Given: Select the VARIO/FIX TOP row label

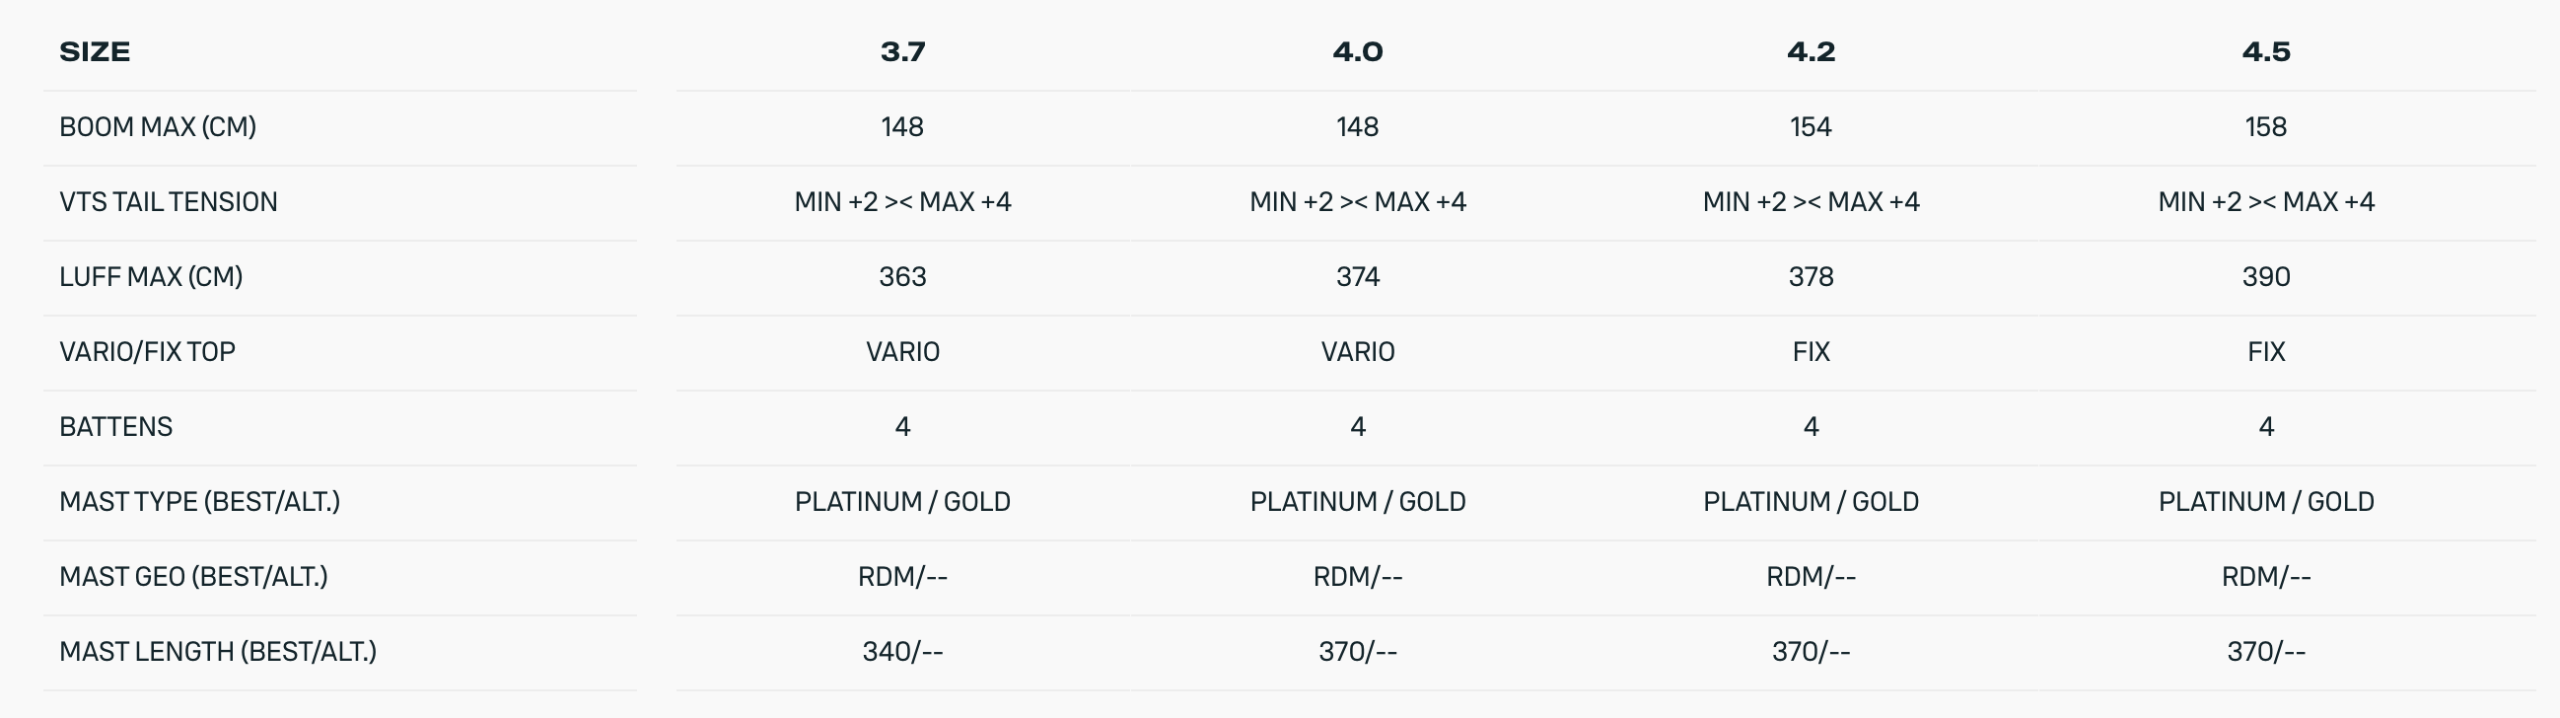Looking at the screenshot, I should [x=147, y=352].
